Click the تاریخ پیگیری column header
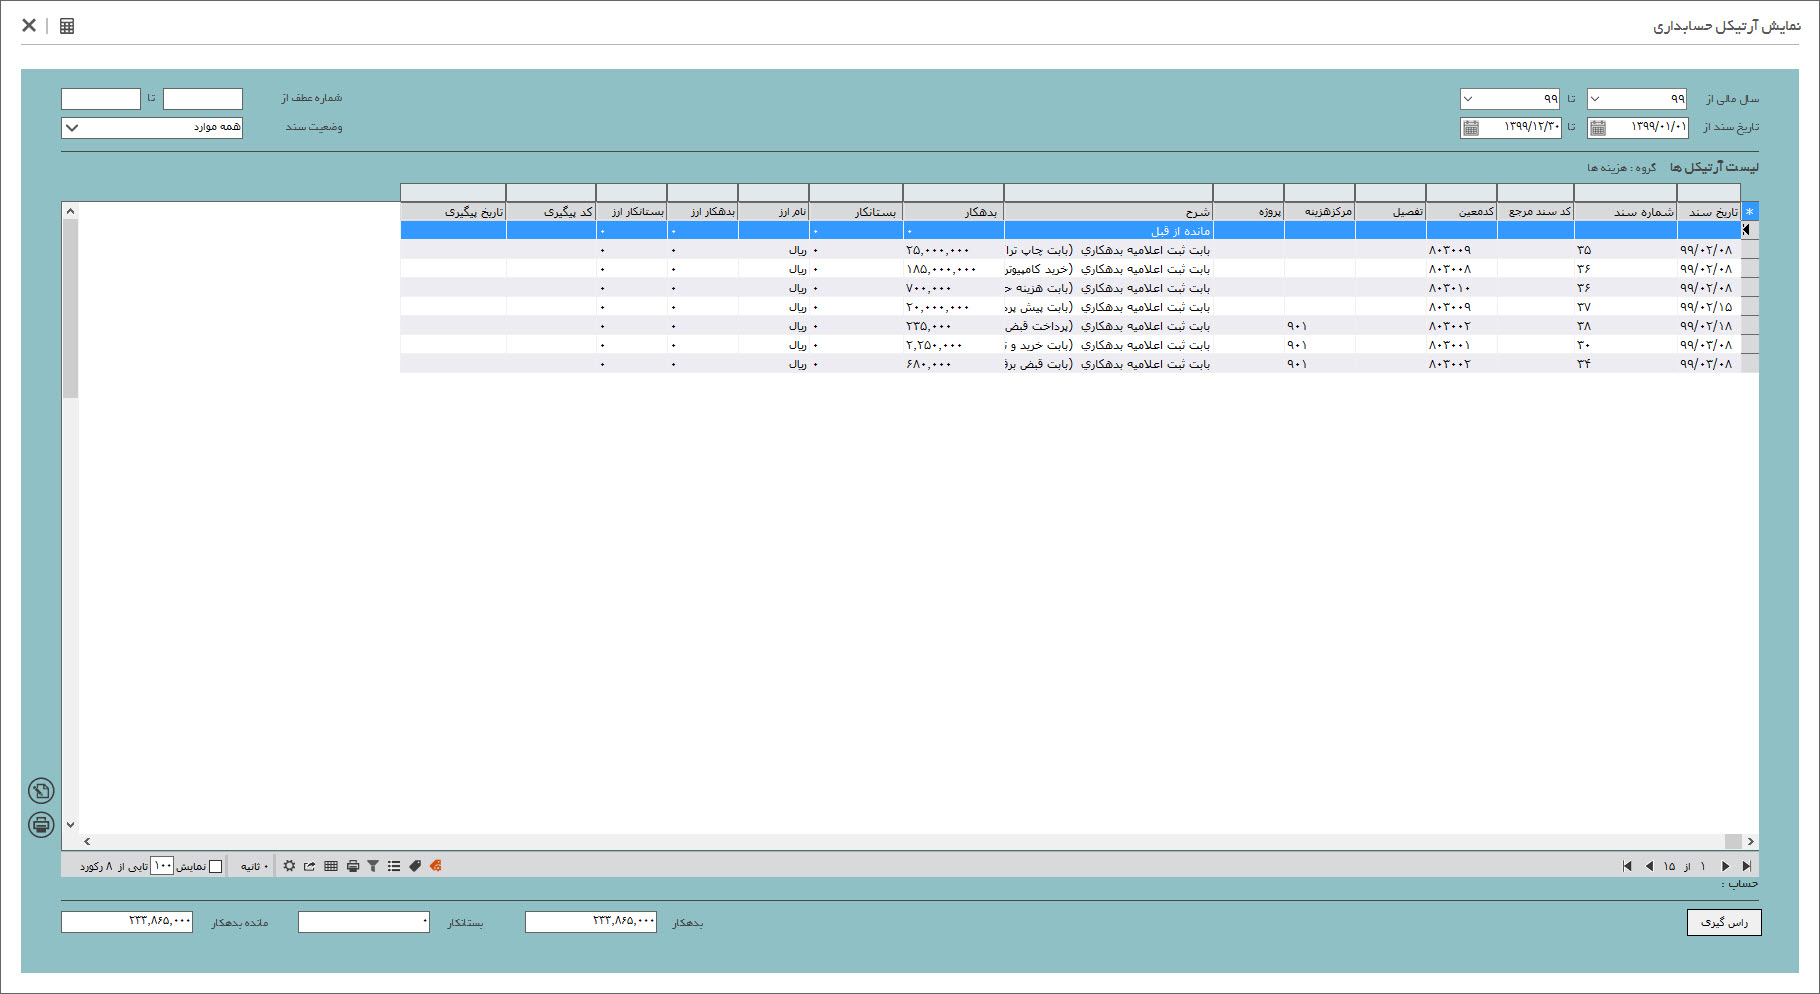The image size is (1820, 994). pos(453,212)
